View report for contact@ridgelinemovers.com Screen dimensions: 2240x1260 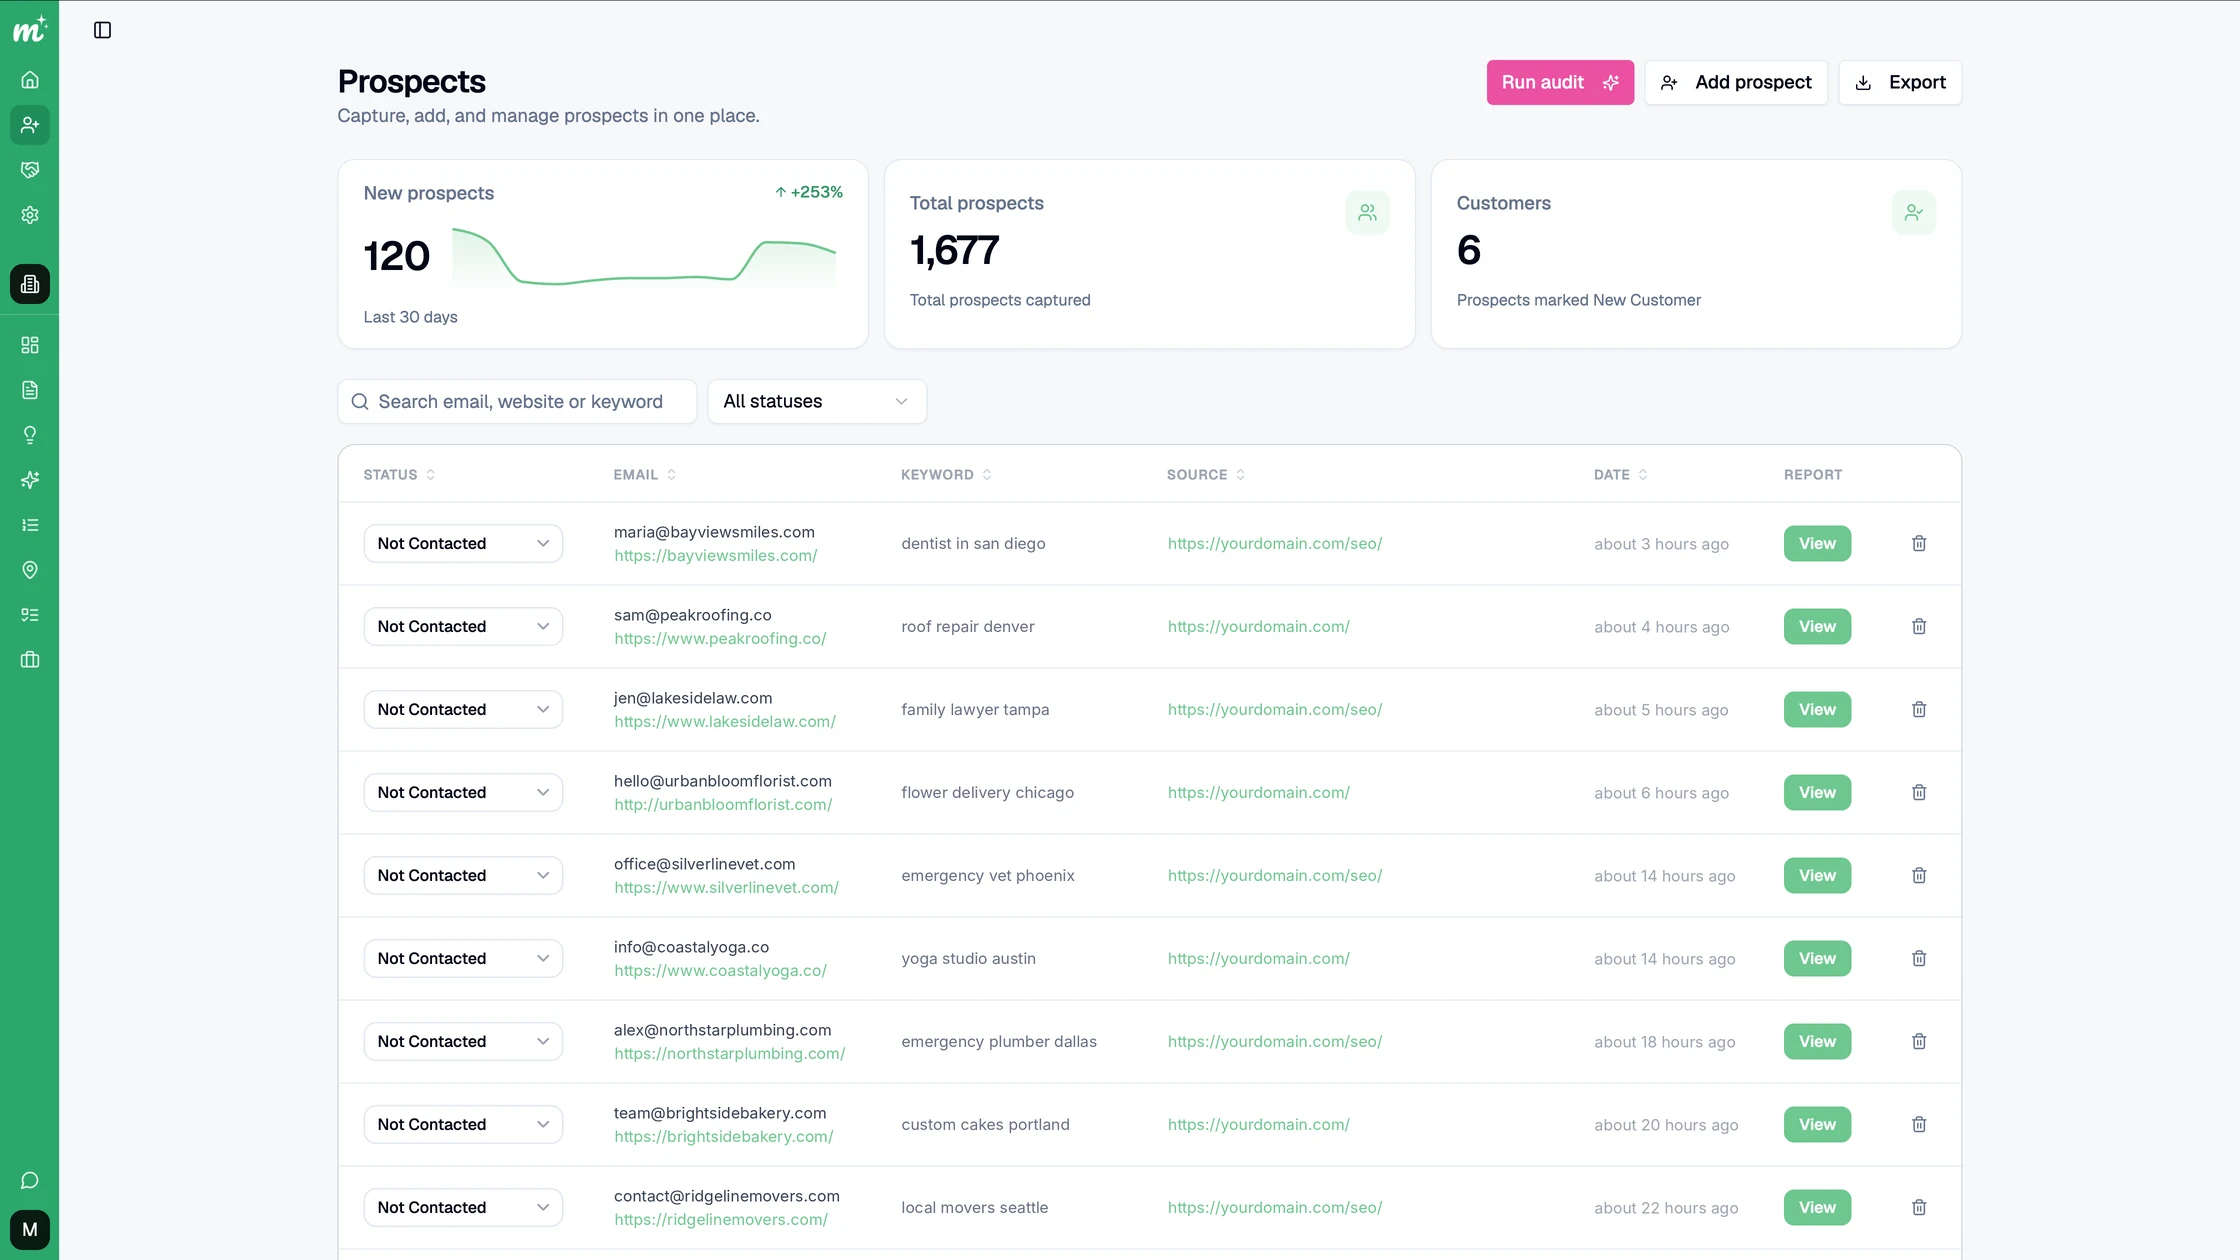(x=1817, y=1208)
